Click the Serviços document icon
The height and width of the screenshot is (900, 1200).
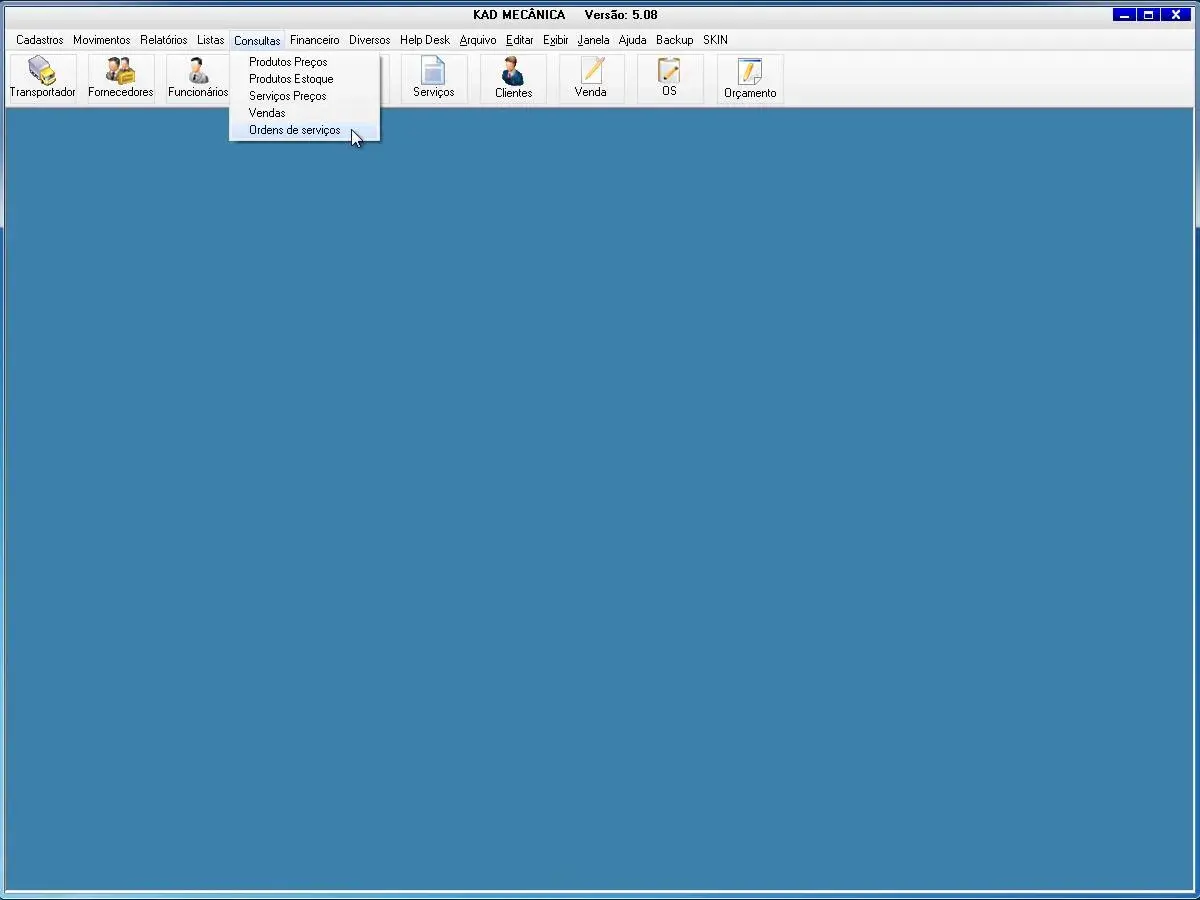tap(433, 78)
